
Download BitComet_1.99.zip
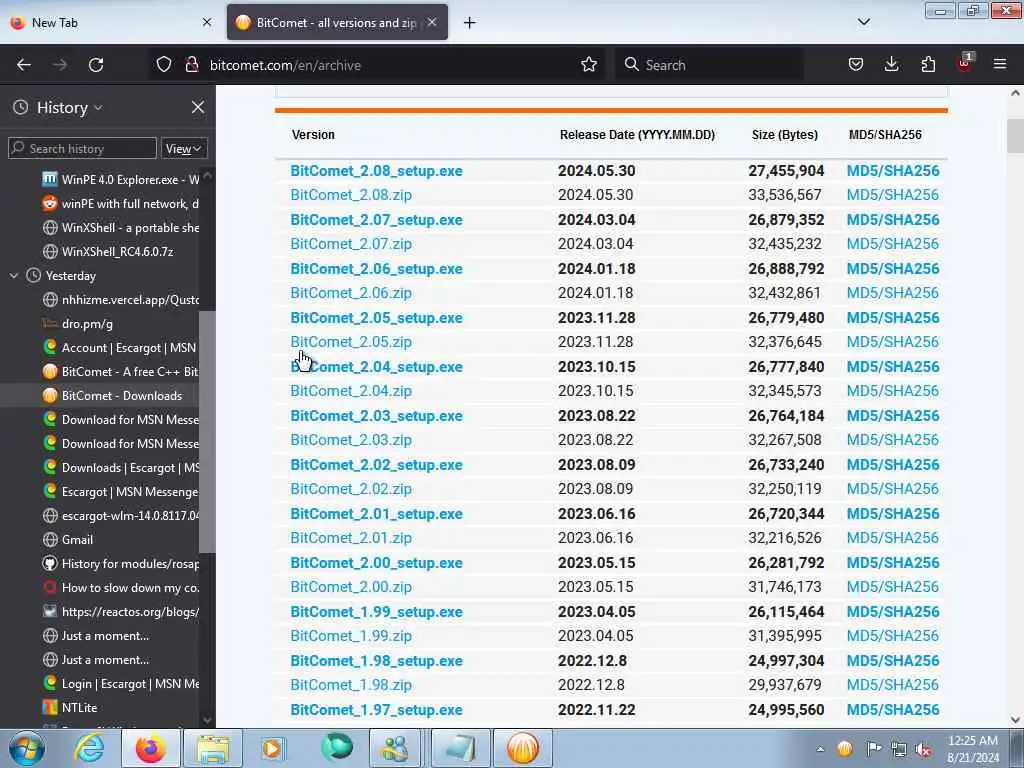click(x=351, y=636)
